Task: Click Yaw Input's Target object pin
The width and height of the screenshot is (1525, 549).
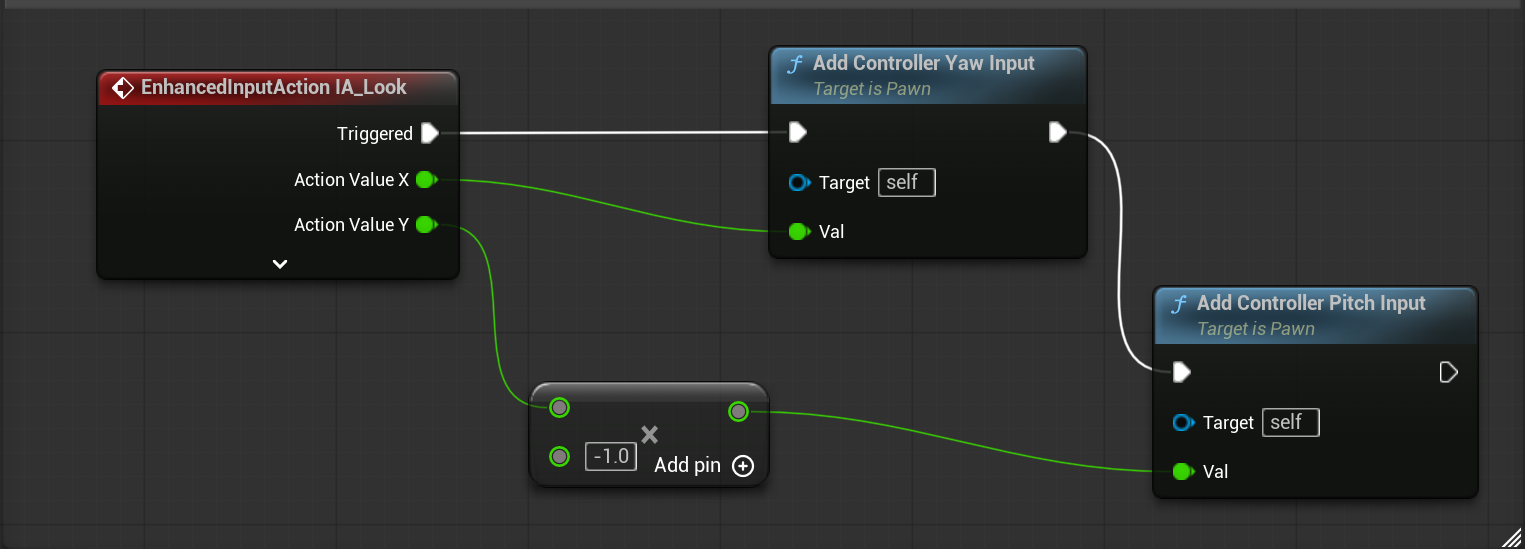Action: coord(799,183)
